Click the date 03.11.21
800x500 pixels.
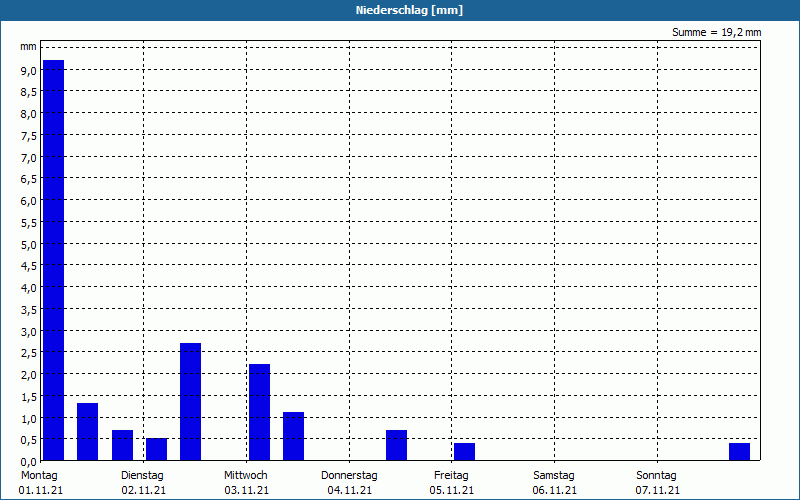point(246,490)
